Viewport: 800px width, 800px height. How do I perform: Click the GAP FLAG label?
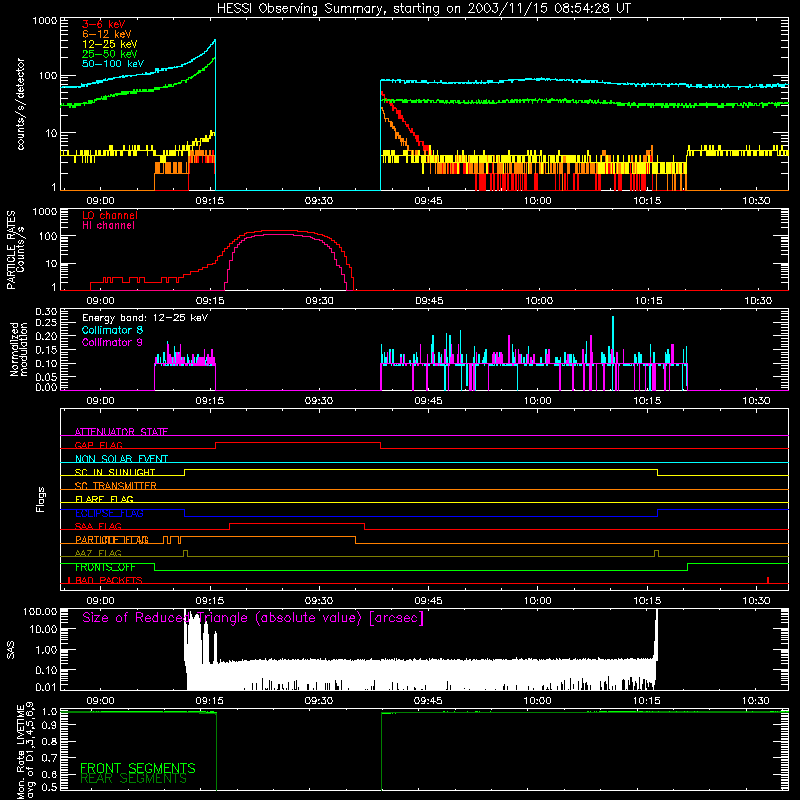(98, 445)
